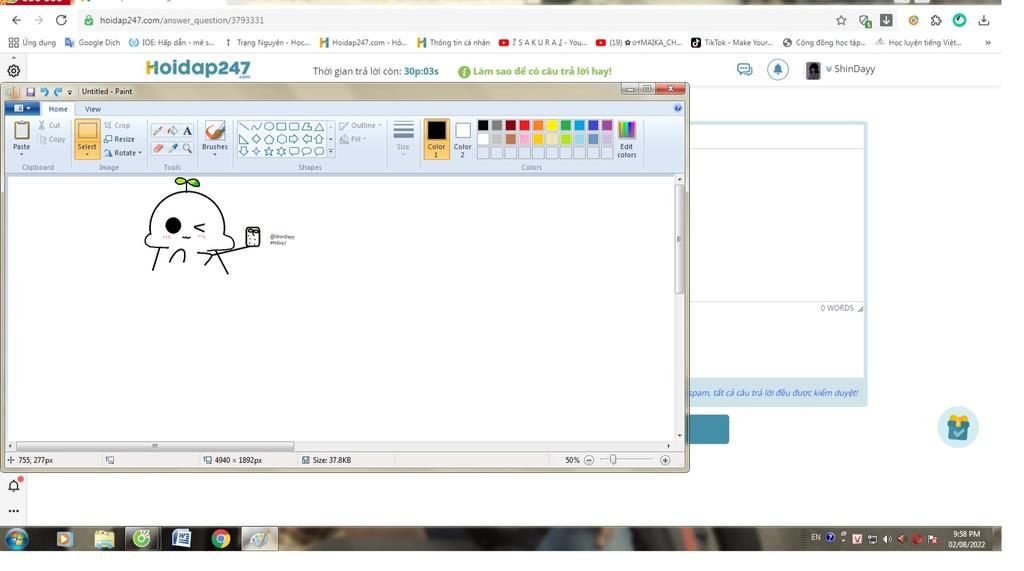Click the Color 2 button
Screen dimensions: 1024x571
pyautogui.click(x=462, y=139)
